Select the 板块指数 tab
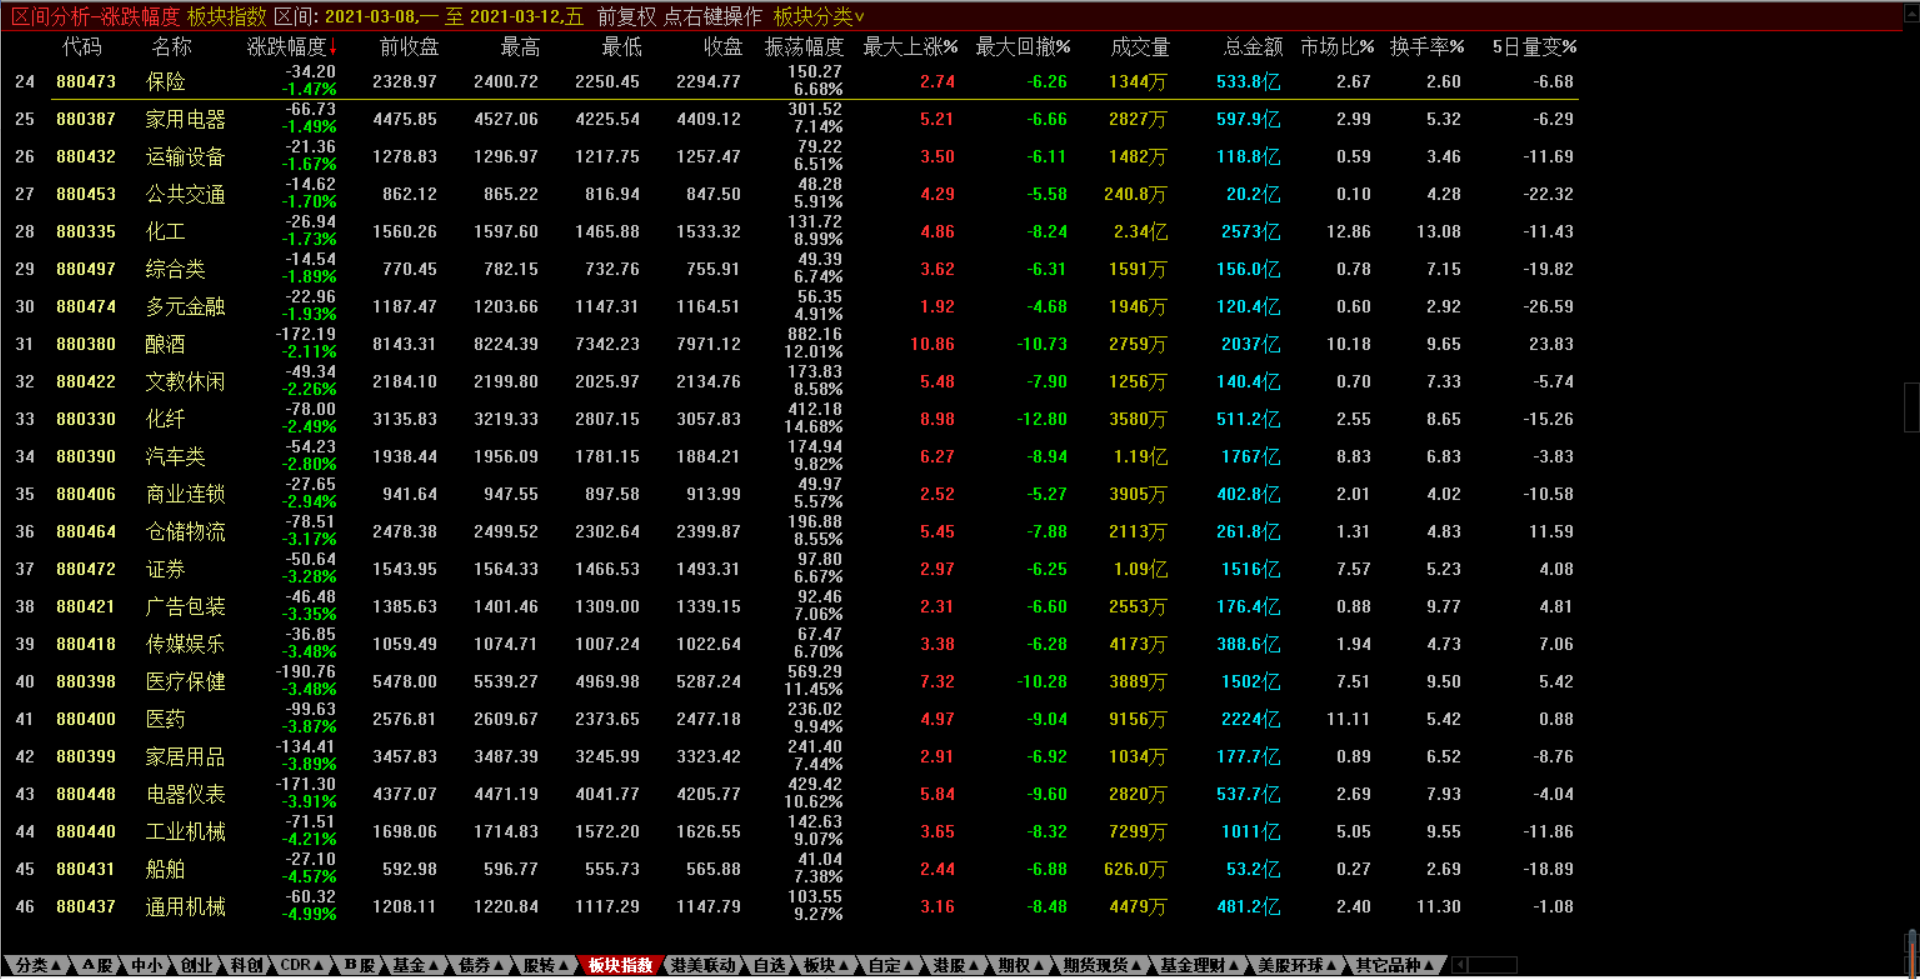The image size is (1920, 979). click(620, 965)
